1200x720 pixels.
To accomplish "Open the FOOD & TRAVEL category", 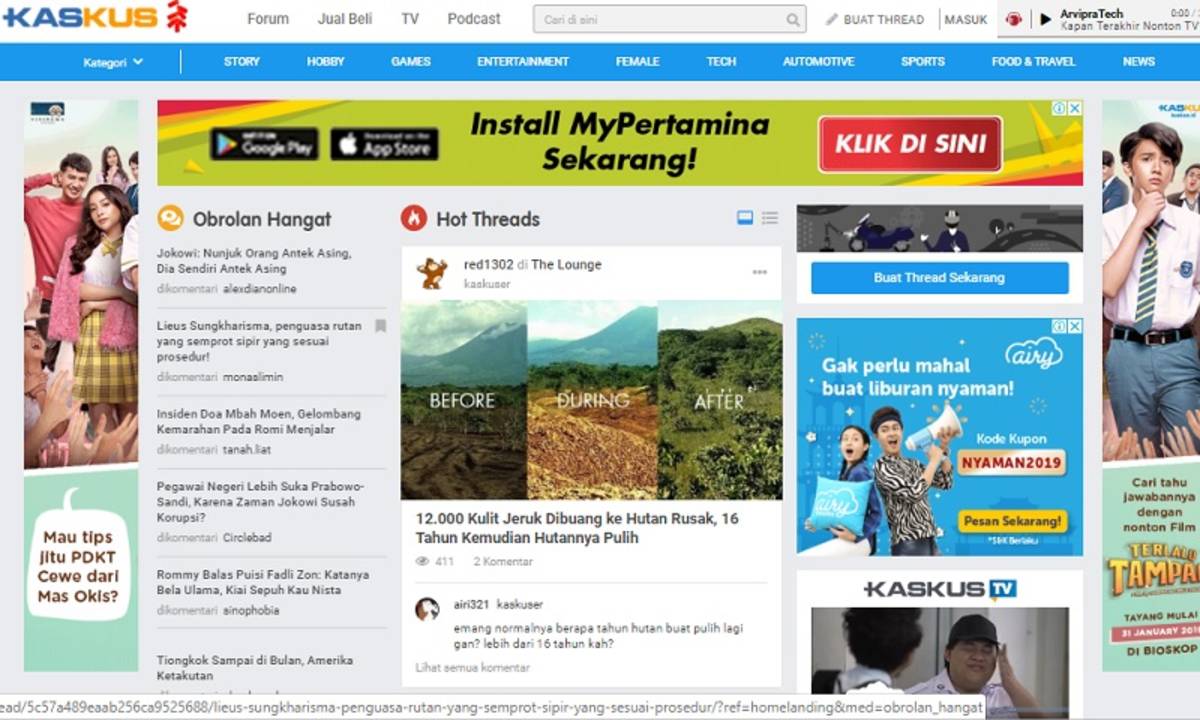I will point(1033,62).
